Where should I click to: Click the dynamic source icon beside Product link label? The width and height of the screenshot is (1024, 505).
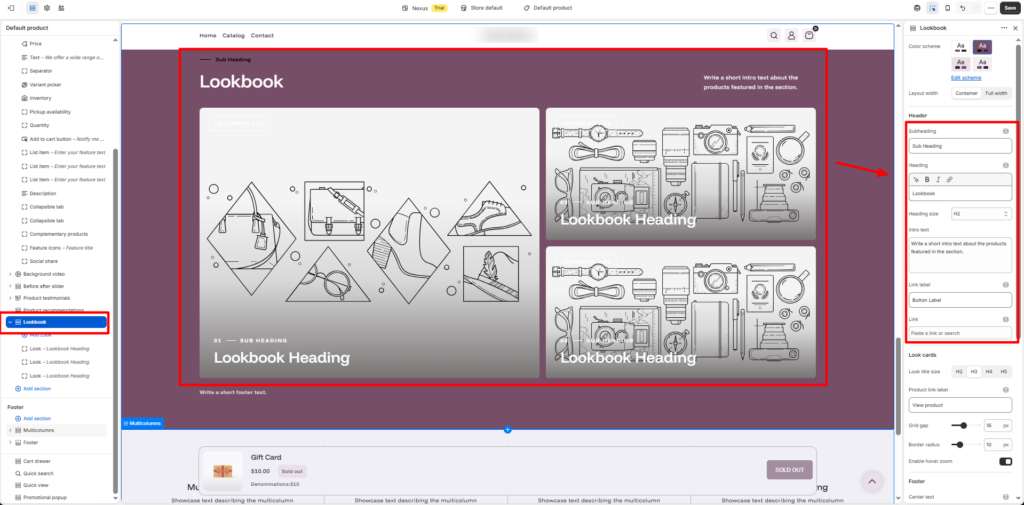(1006, 389)
